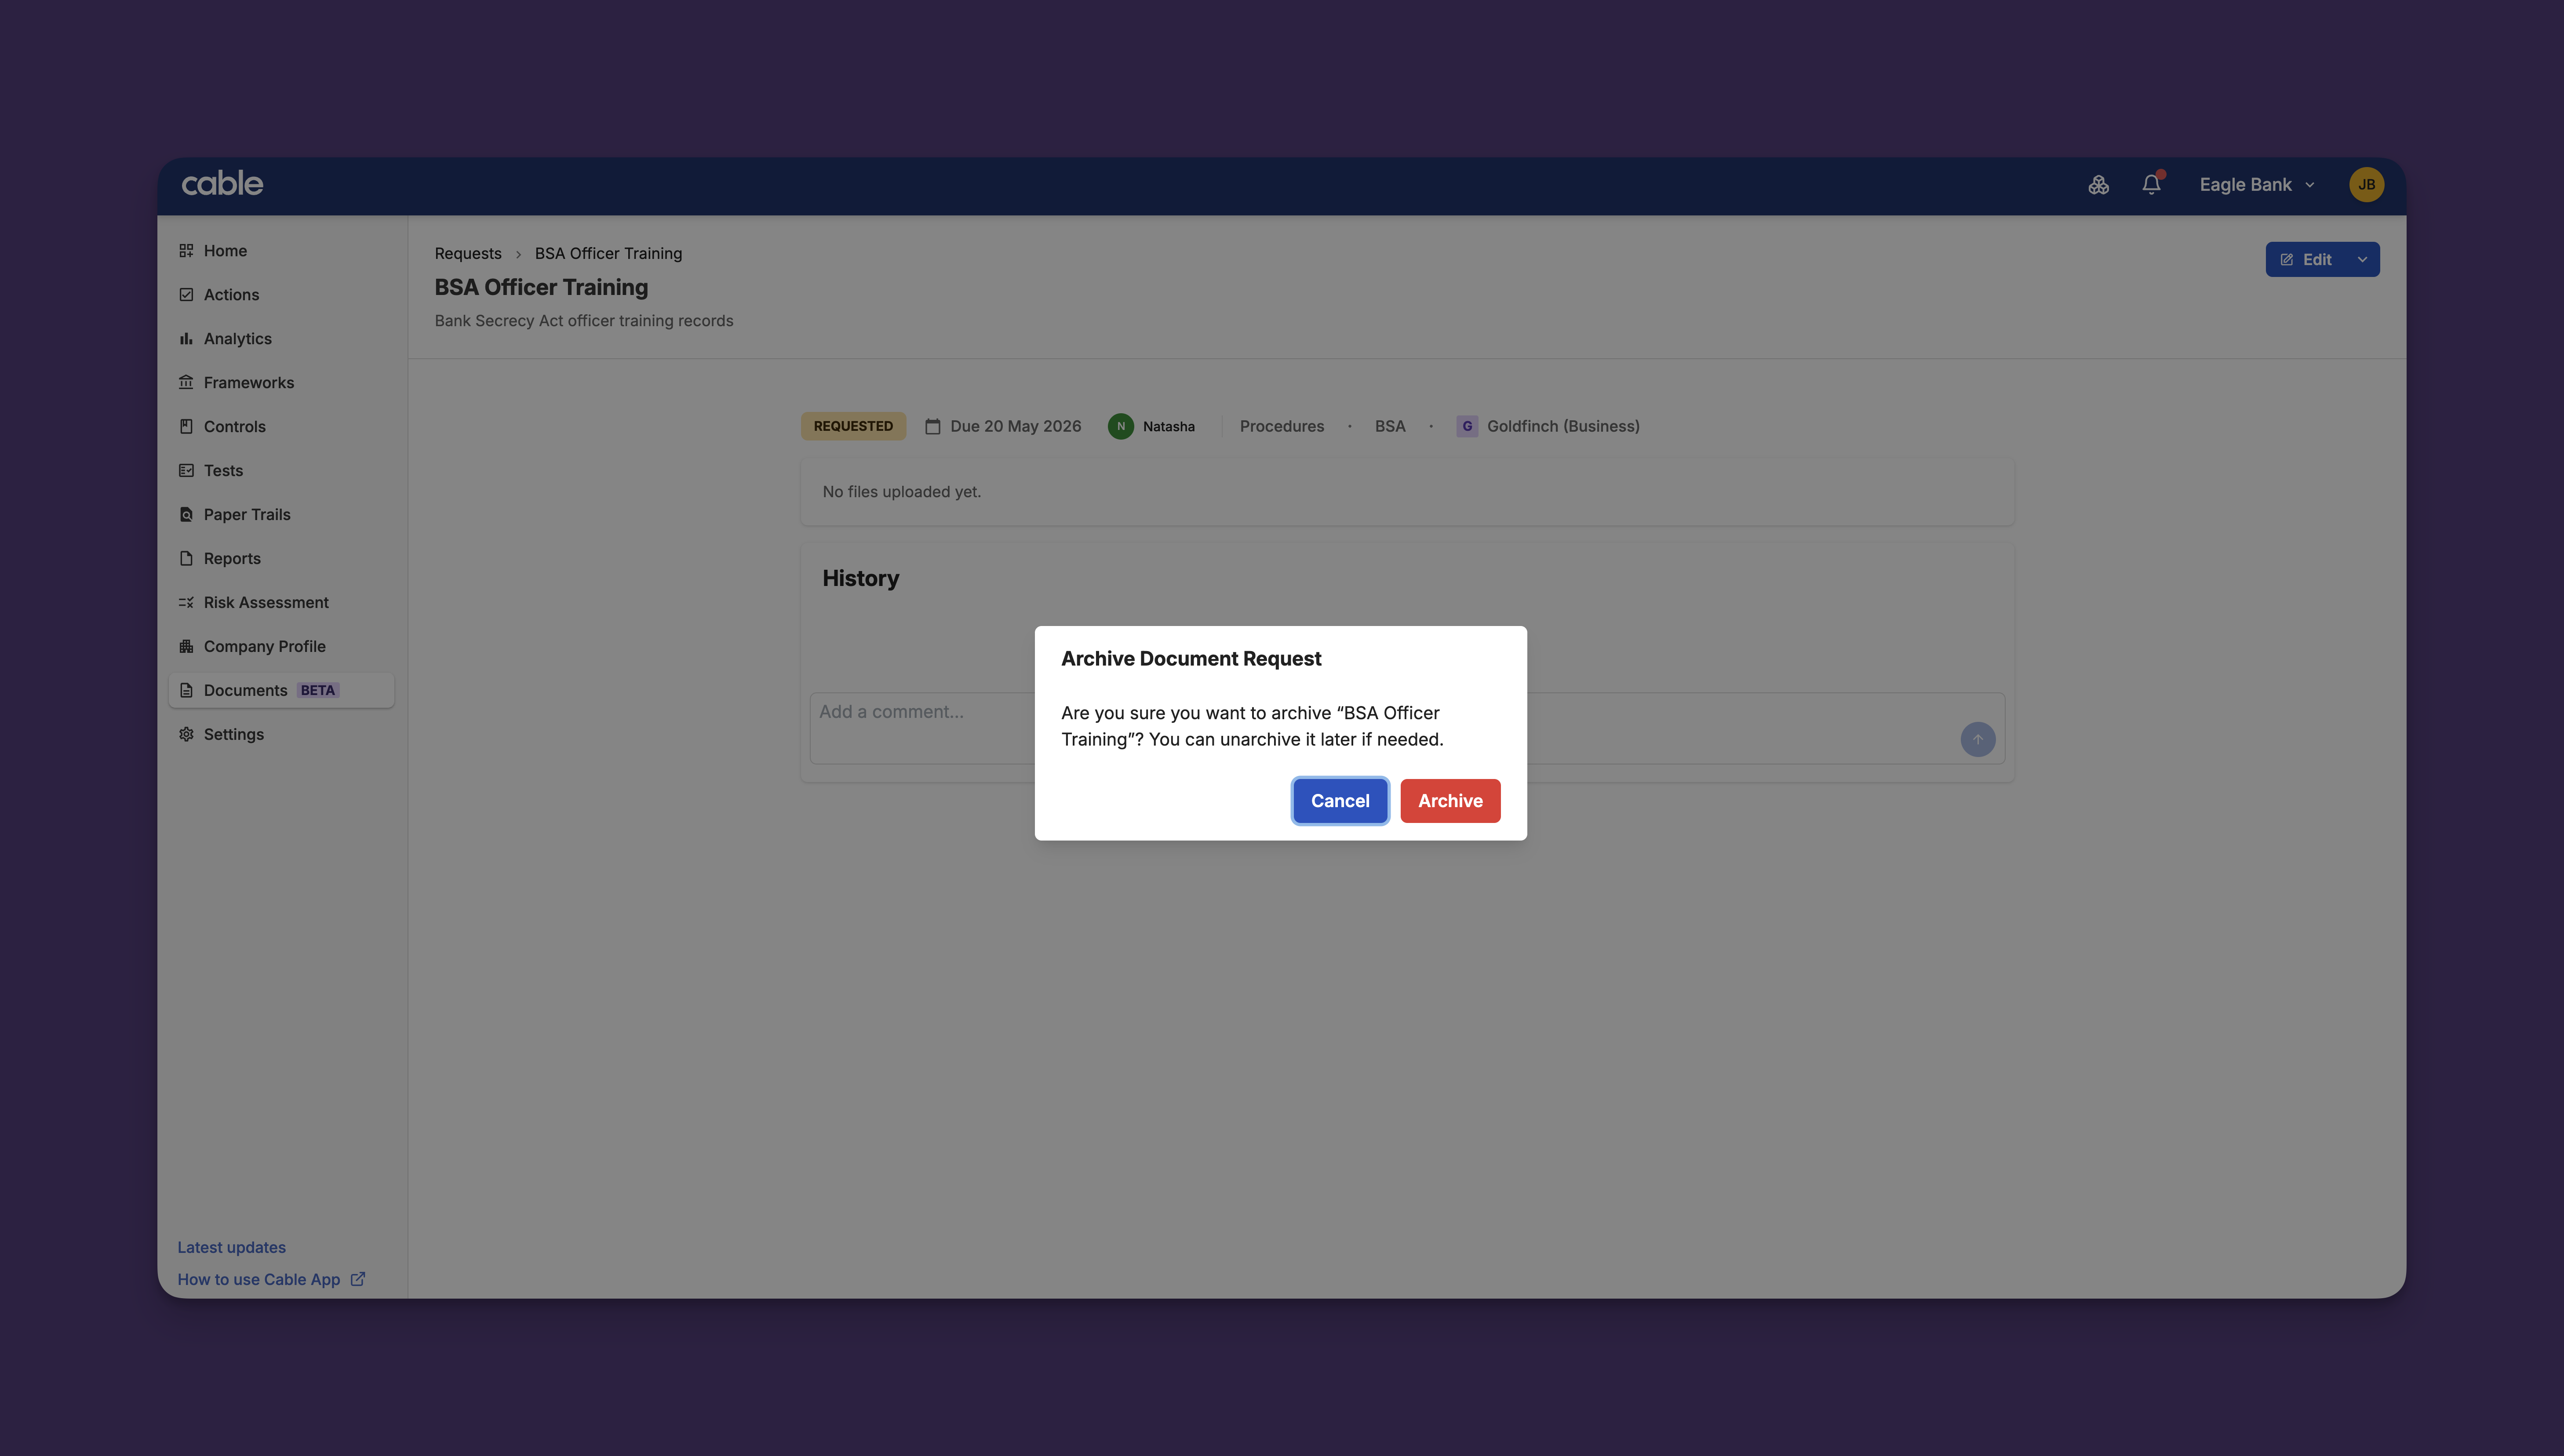2564x1456 pixels.
Task: Cancel the archive dialog
Action: tap(1340, 801)
